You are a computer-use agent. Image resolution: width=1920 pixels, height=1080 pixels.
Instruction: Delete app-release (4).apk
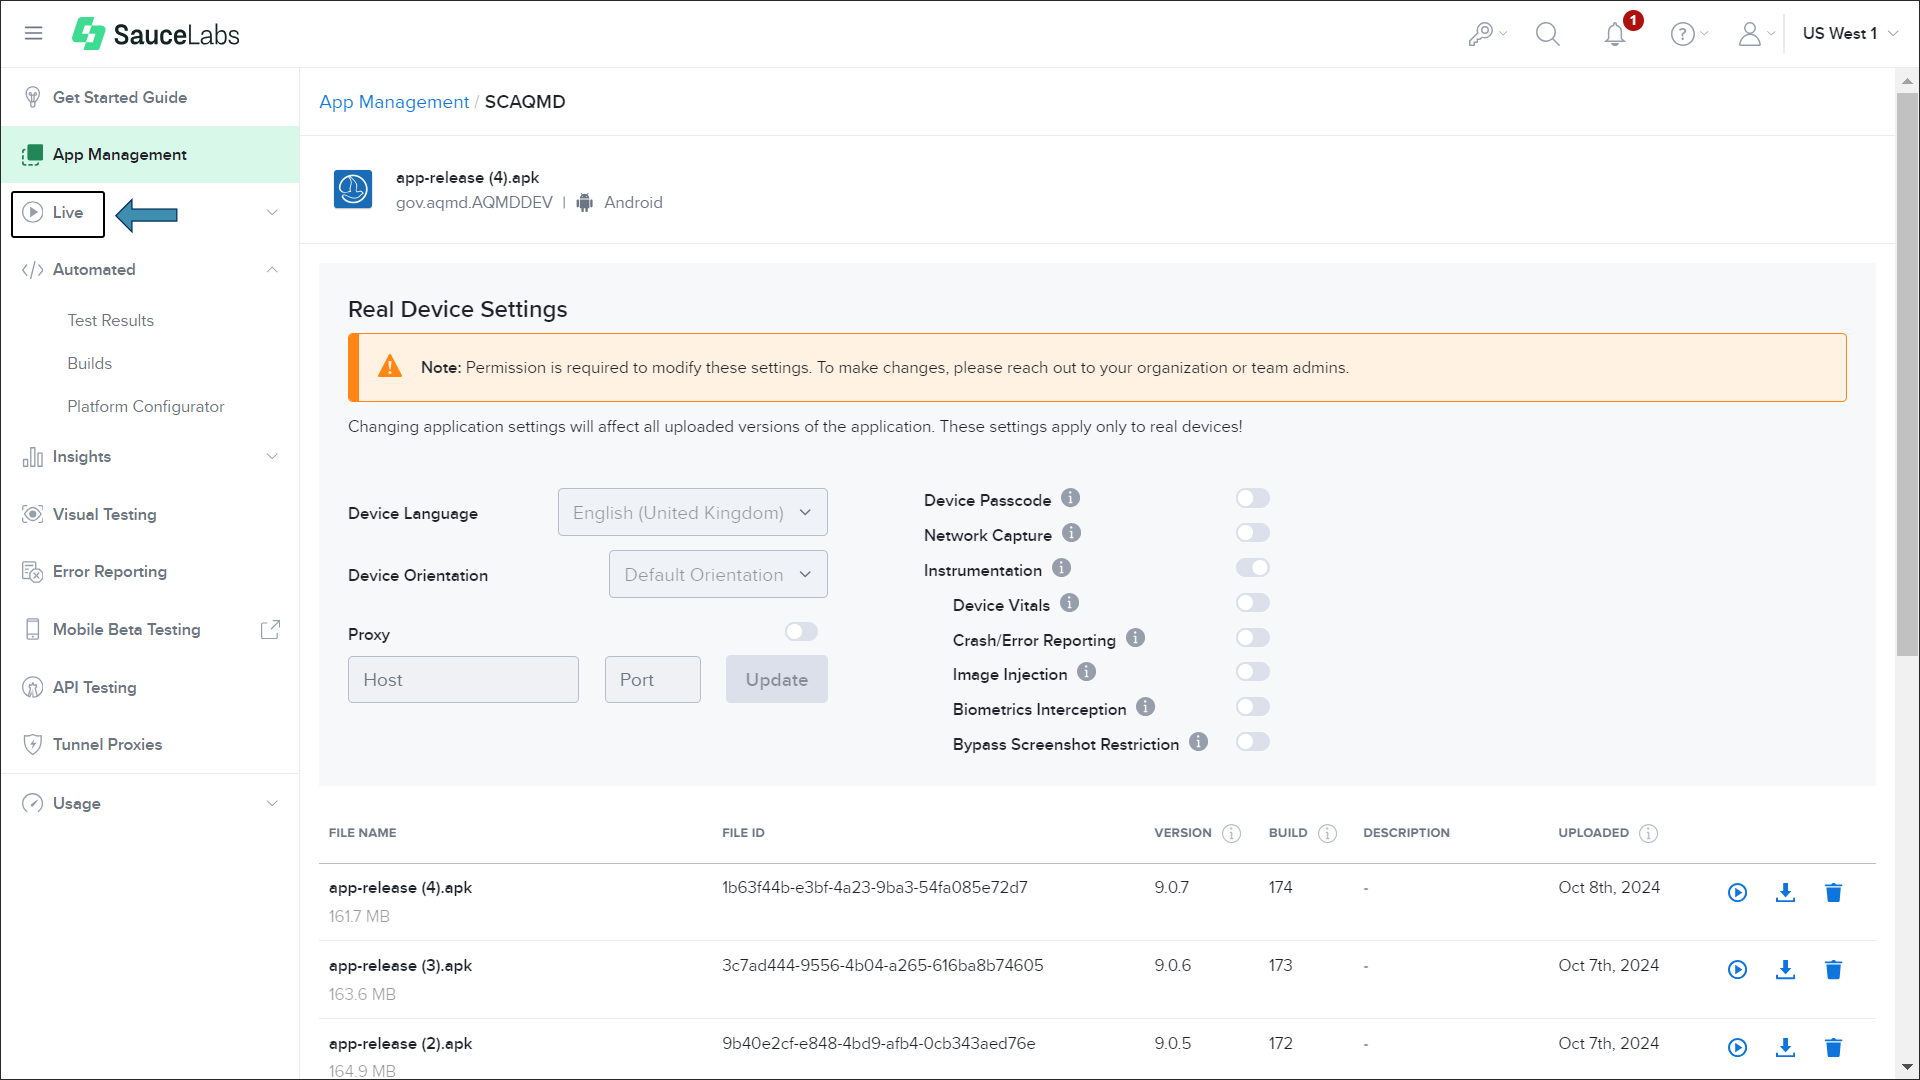tap(1833, 892)
